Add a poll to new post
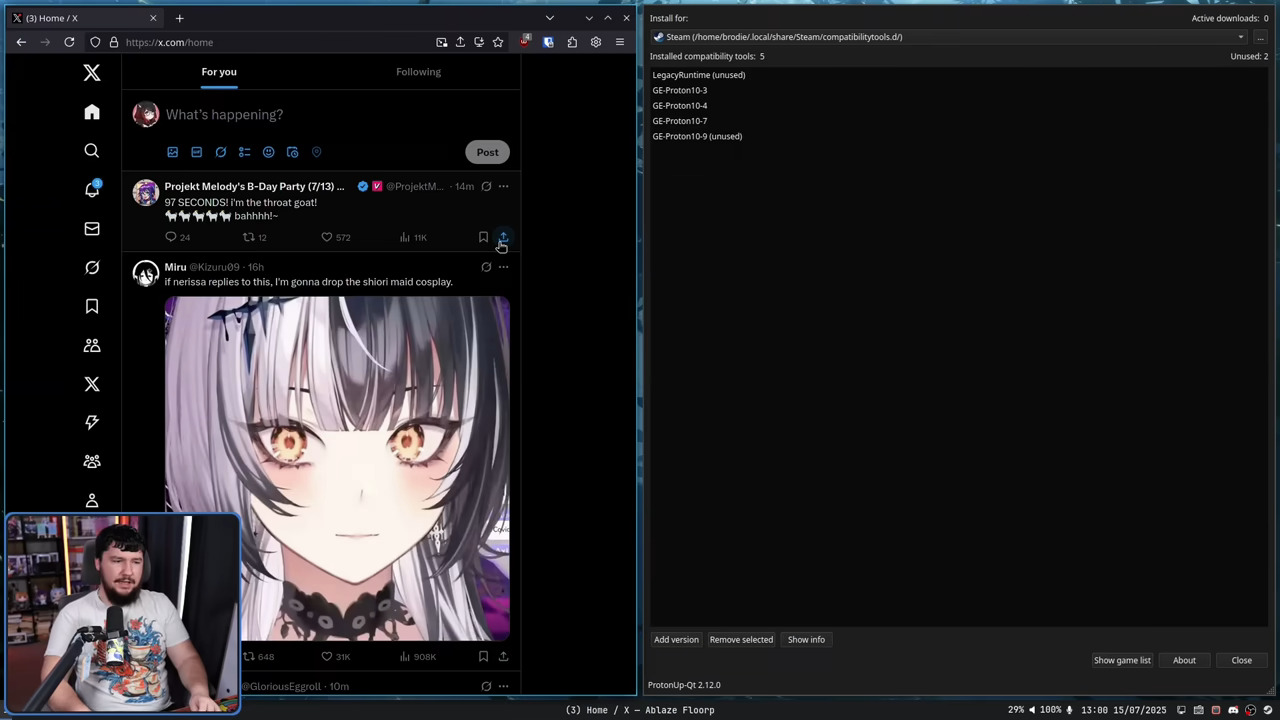Screen dimensions: 1280x720 (x=244, y=152)
